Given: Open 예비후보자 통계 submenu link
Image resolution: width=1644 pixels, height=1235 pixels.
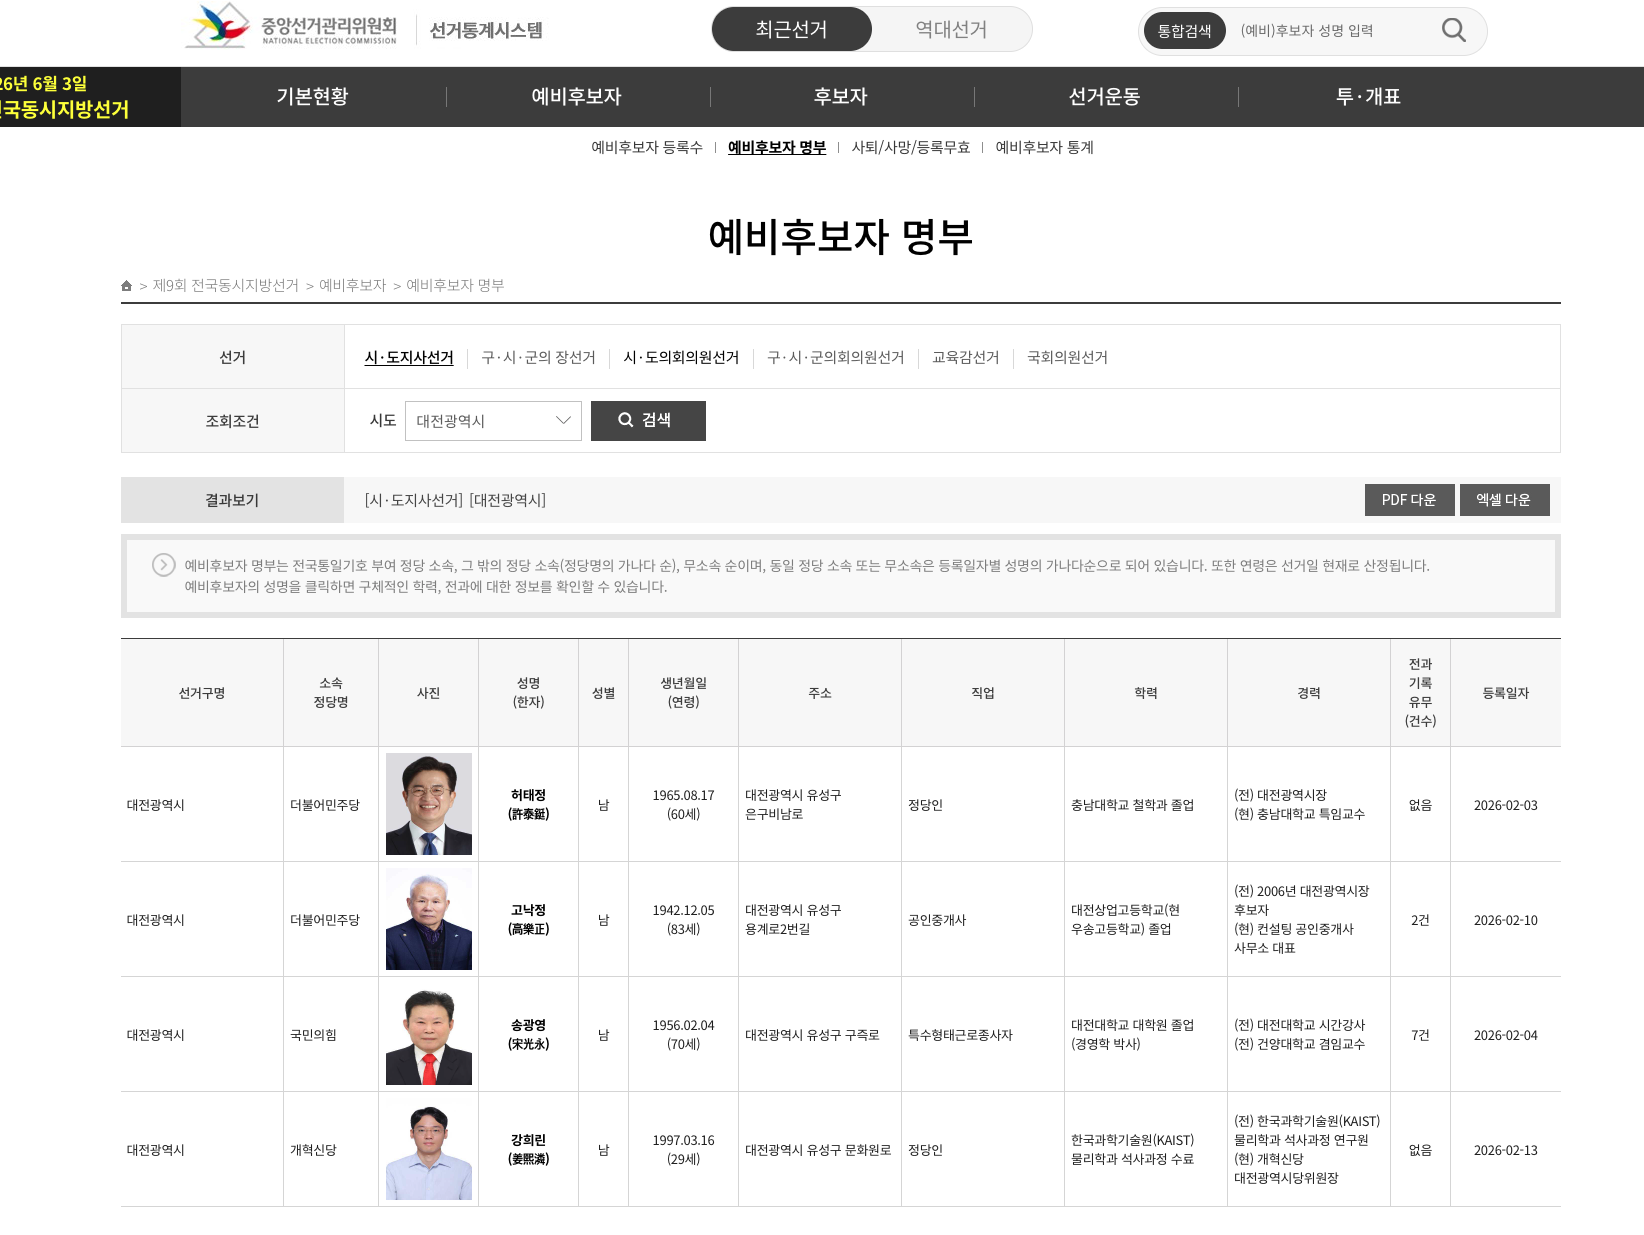Looking at the screenshot, I should pos(1044,148).
